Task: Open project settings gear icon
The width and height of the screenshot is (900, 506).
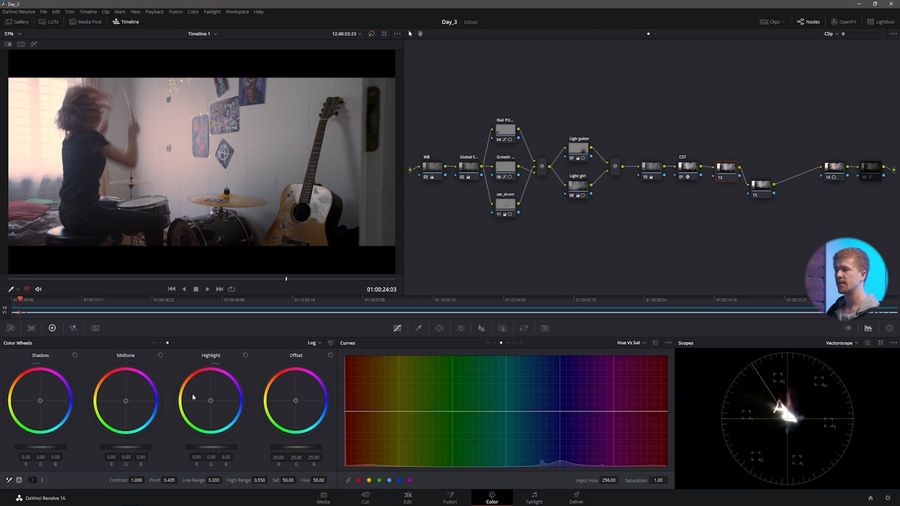Action: point(887,497)
